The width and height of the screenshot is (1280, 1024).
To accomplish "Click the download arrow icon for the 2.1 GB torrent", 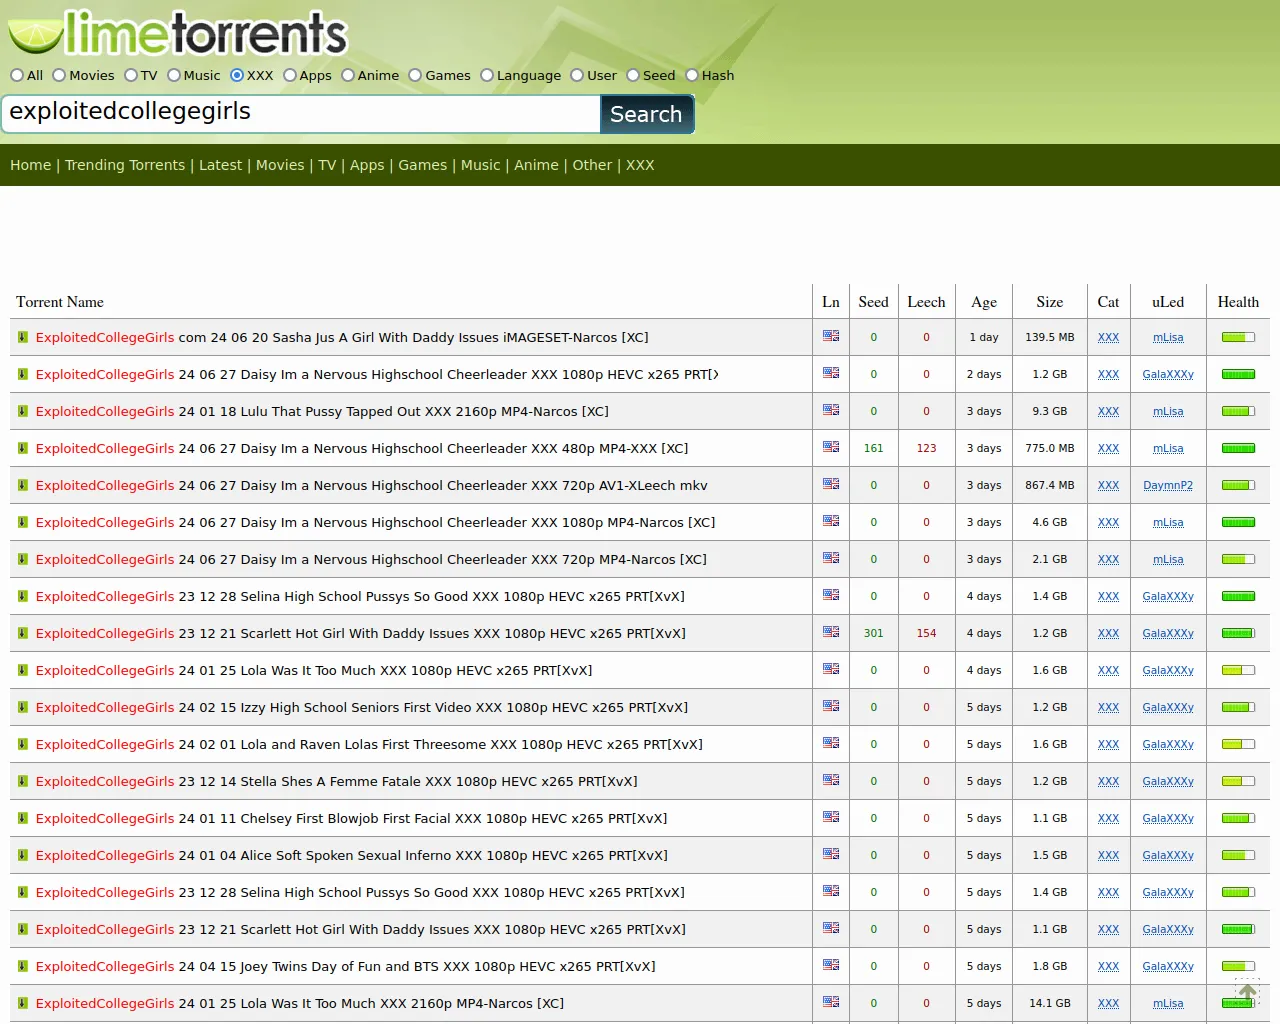I will [x=22, y=560].
